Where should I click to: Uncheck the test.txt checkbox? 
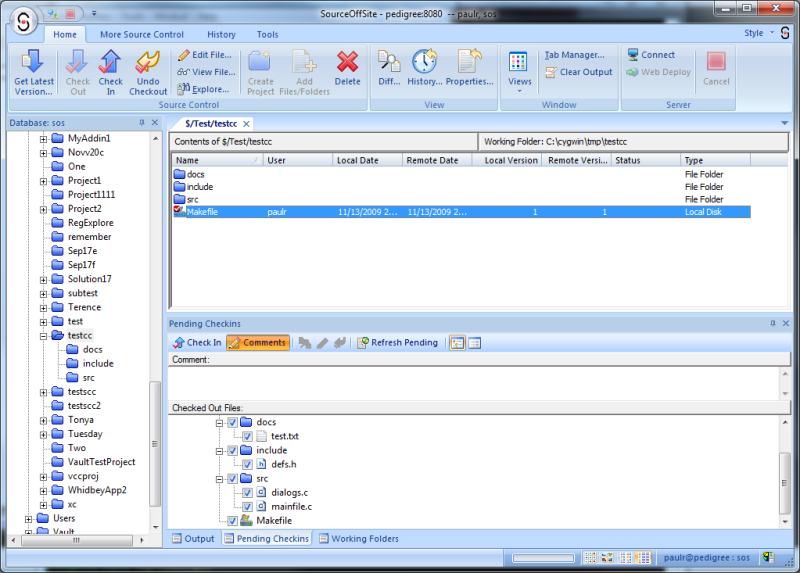point(247,436)
